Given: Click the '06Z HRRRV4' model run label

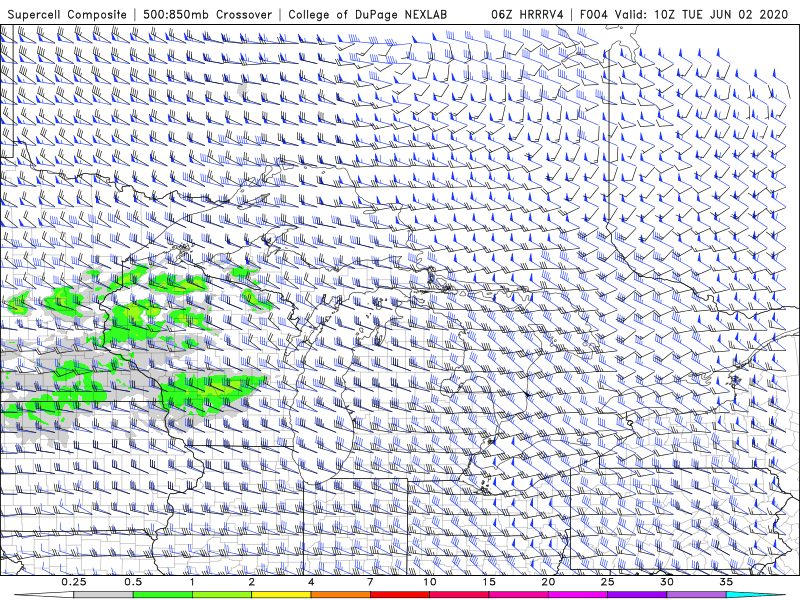Looking at the screenshot, I should pos(527,14).
